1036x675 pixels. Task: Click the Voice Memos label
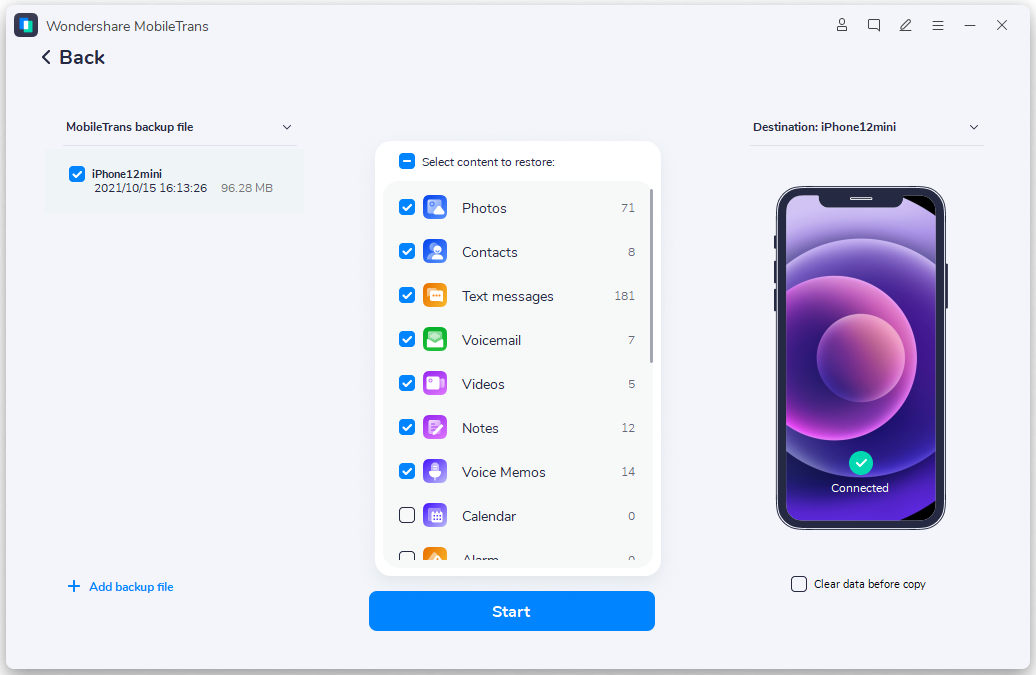503,472
